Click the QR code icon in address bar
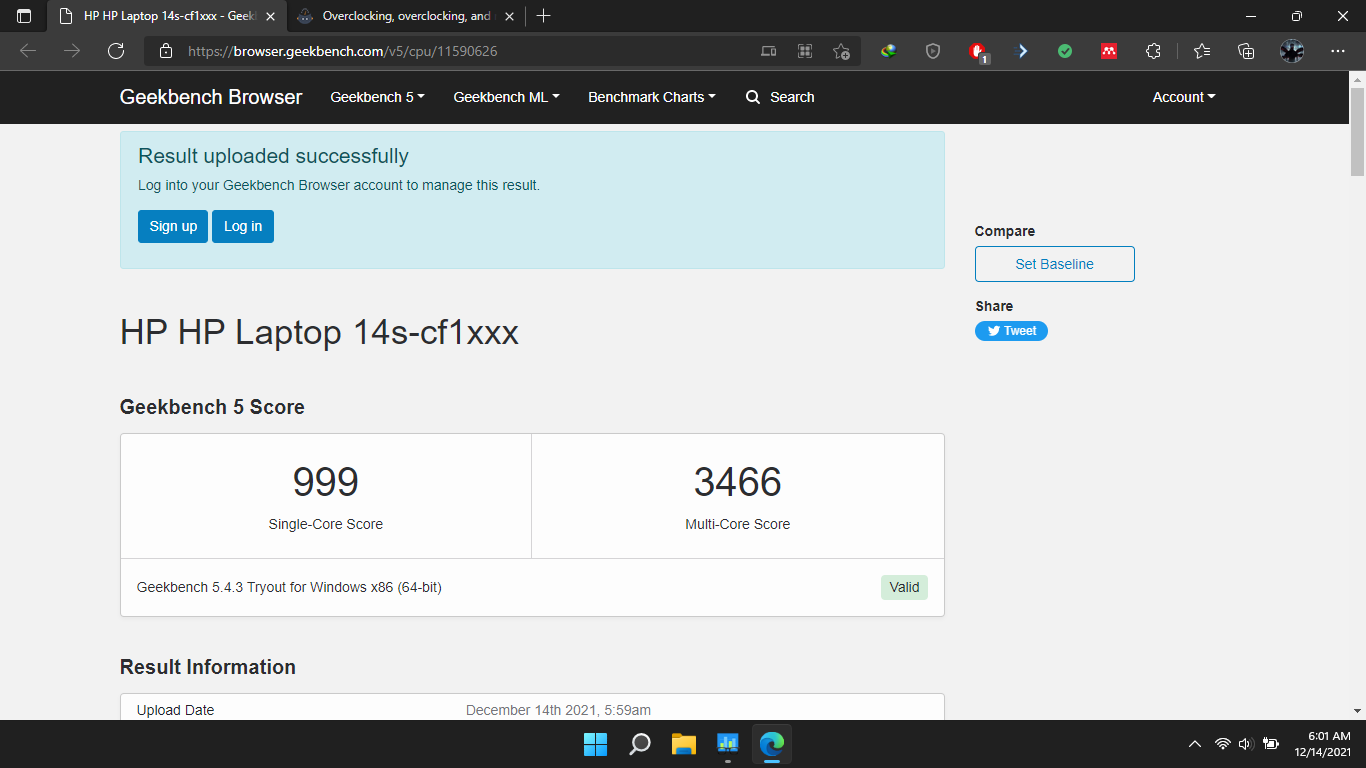This screenshot has width=1366, height=768. pos(805,51)
